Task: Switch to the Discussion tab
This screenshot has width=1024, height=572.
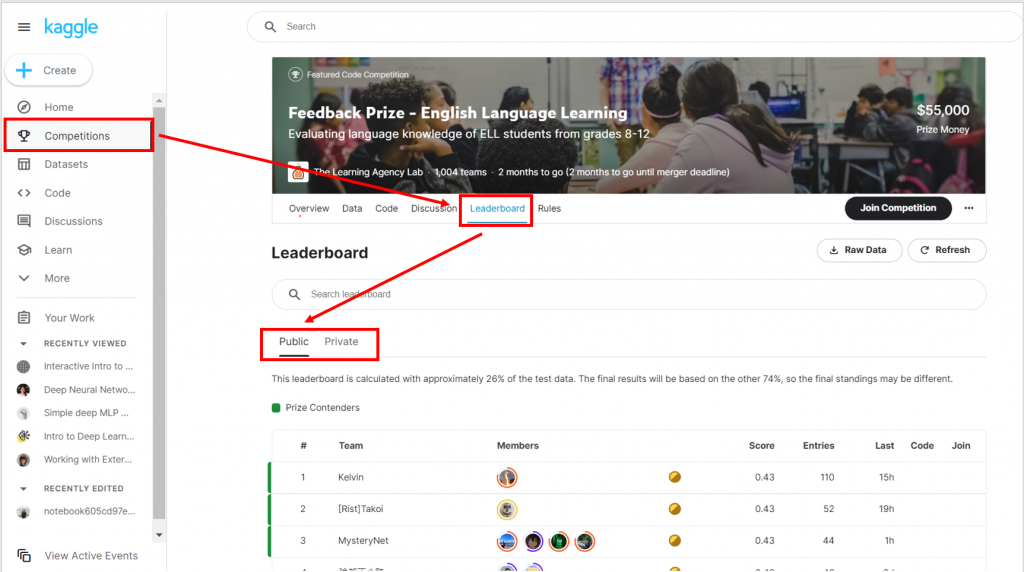Action: tap(434, 208)
